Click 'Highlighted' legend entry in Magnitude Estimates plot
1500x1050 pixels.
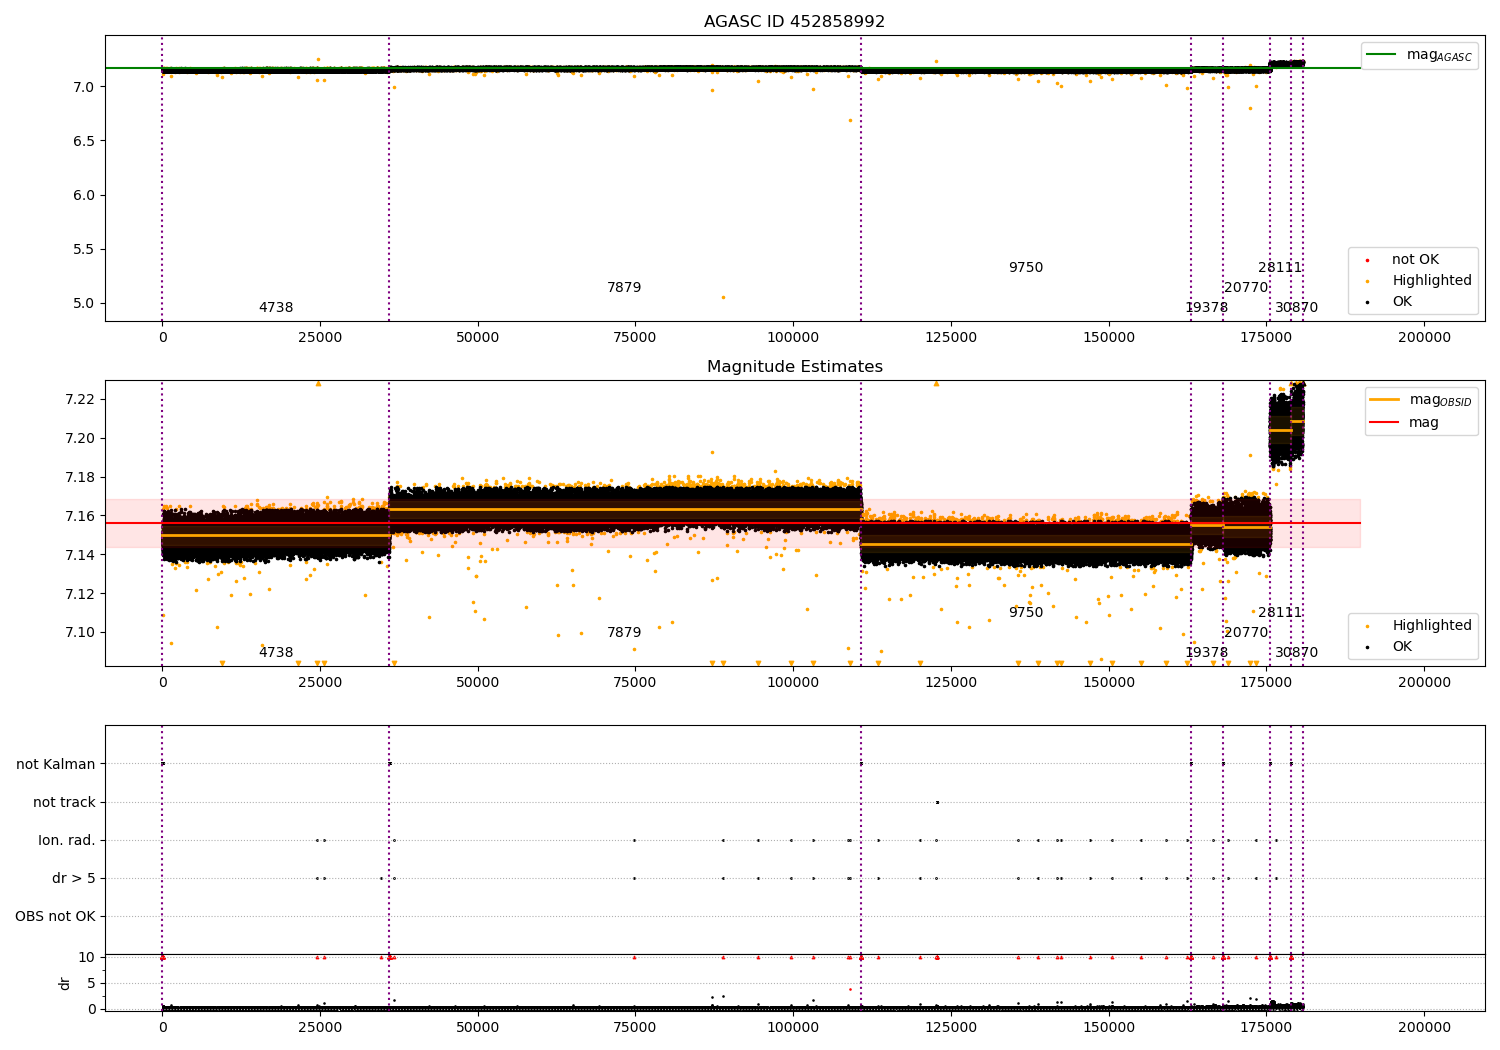1432,626
